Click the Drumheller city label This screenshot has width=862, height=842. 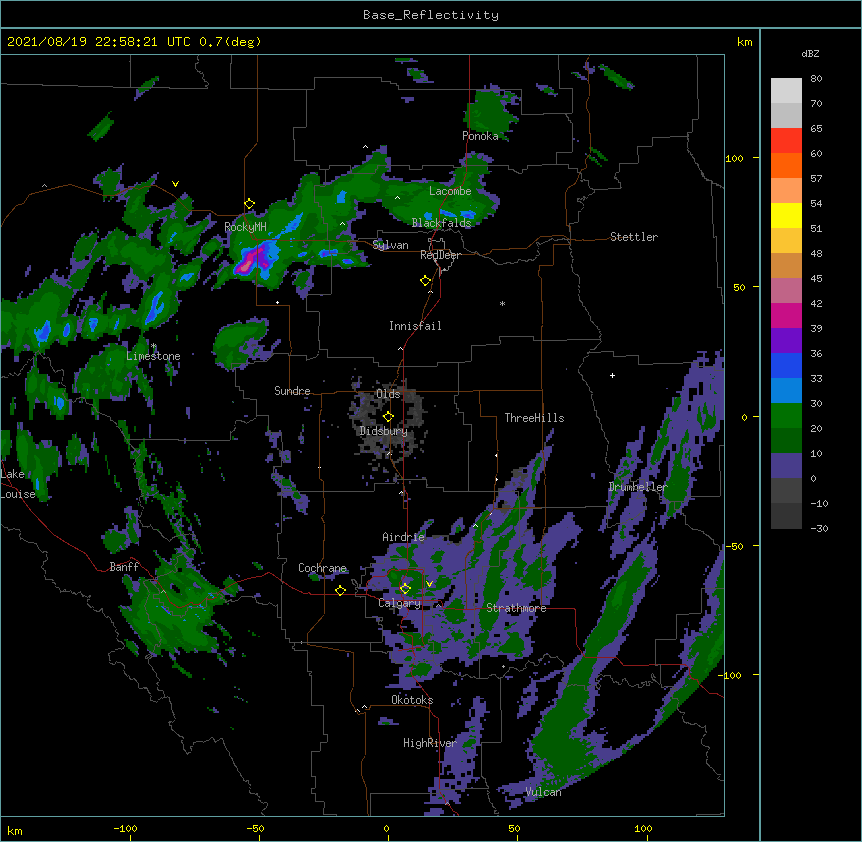point(638,487)
